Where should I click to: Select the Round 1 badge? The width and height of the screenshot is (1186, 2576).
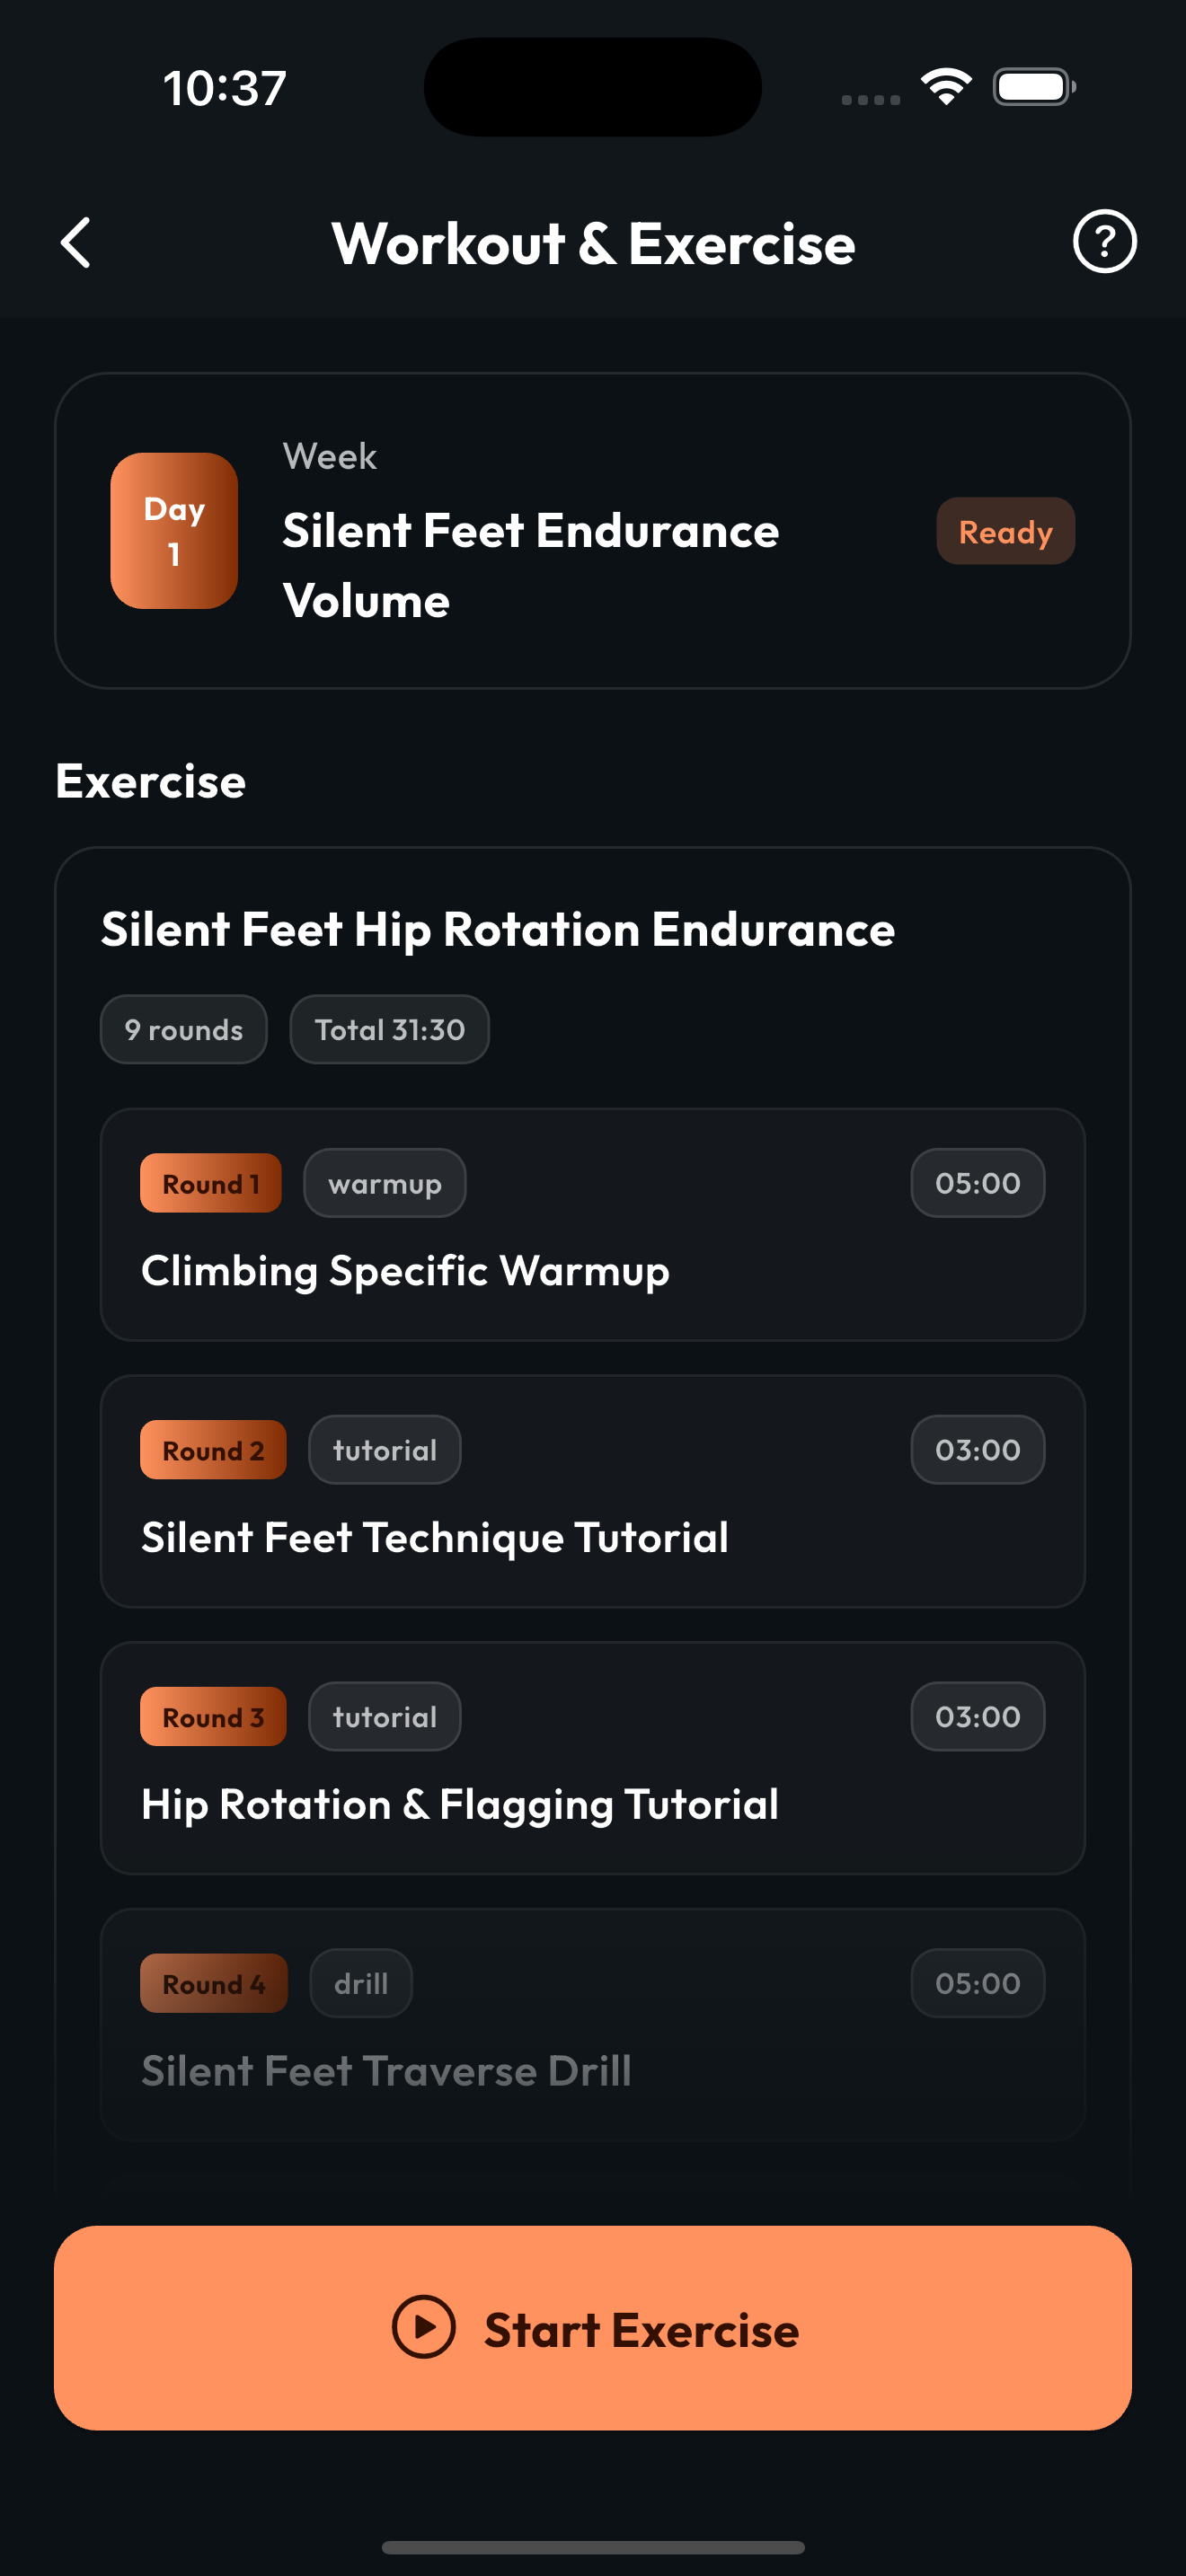pyautogui.click(x=210, y=1183)
